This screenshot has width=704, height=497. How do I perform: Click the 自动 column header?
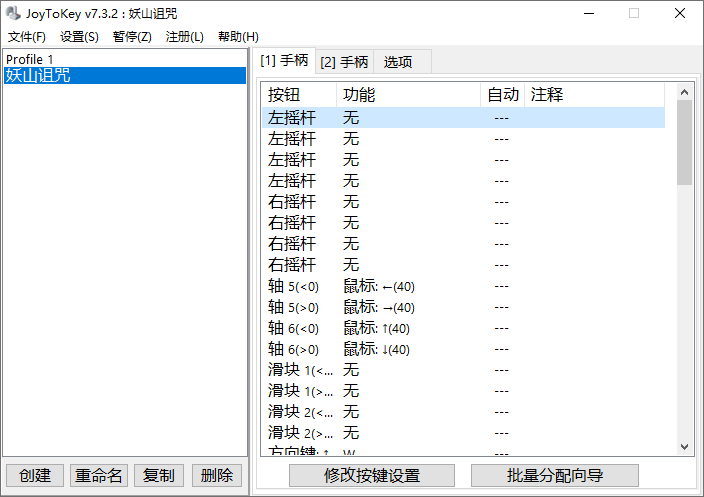coord(503,95)
